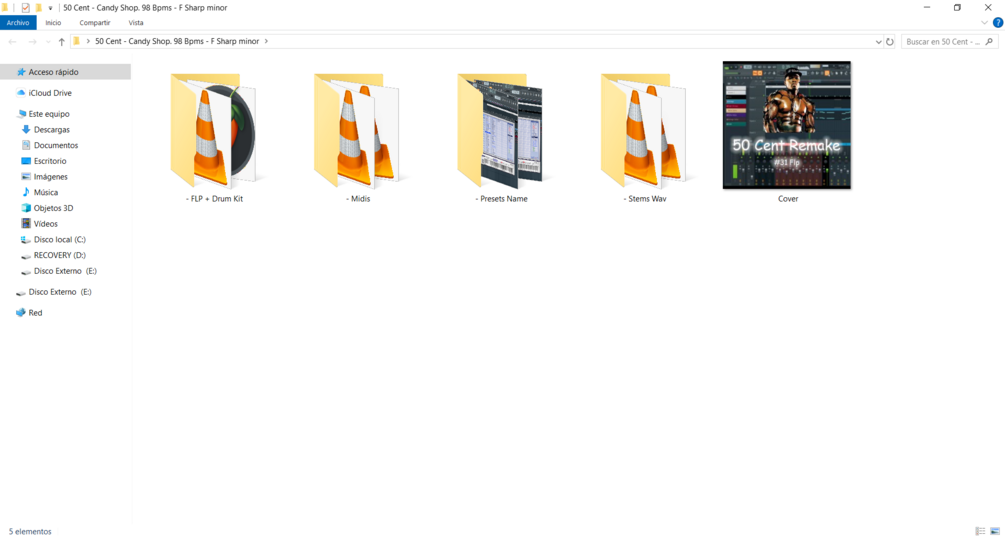The width and height of the screenshot is (1005, 539).
Task: Expand the ribbon with the chevron
Action: point(984,22)
